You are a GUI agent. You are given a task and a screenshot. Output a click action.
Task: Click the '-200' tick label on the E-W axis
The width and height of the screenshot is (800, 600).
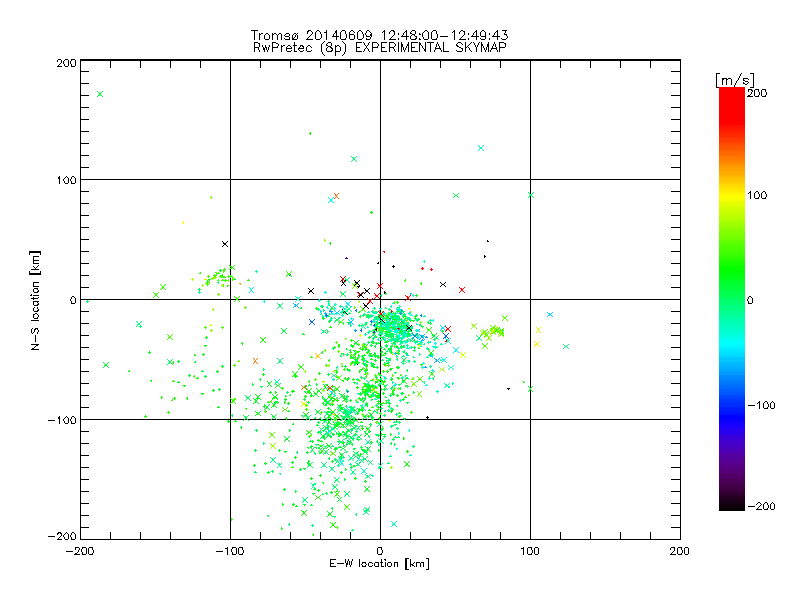[x=80, y=551]
